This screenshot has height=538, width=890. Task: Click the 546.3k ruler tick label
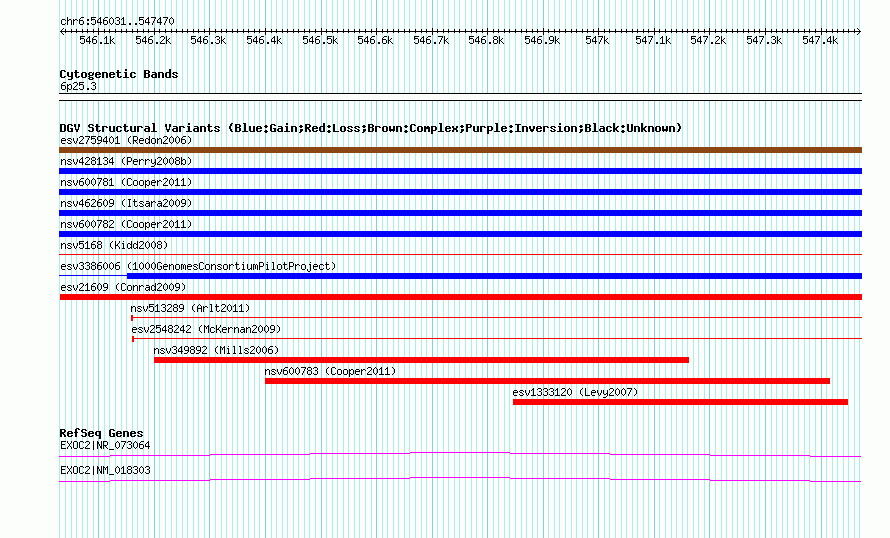[x=208, y=40]
